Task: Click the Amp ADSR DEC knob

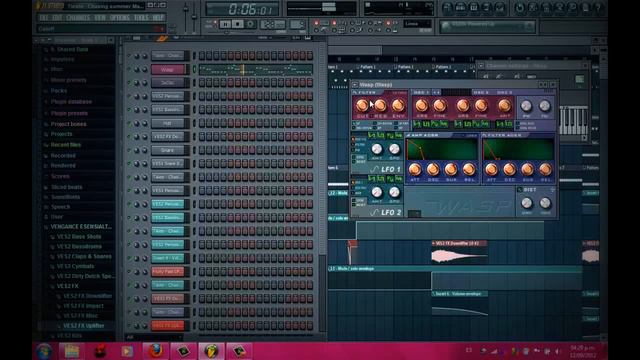Action: 433,169
